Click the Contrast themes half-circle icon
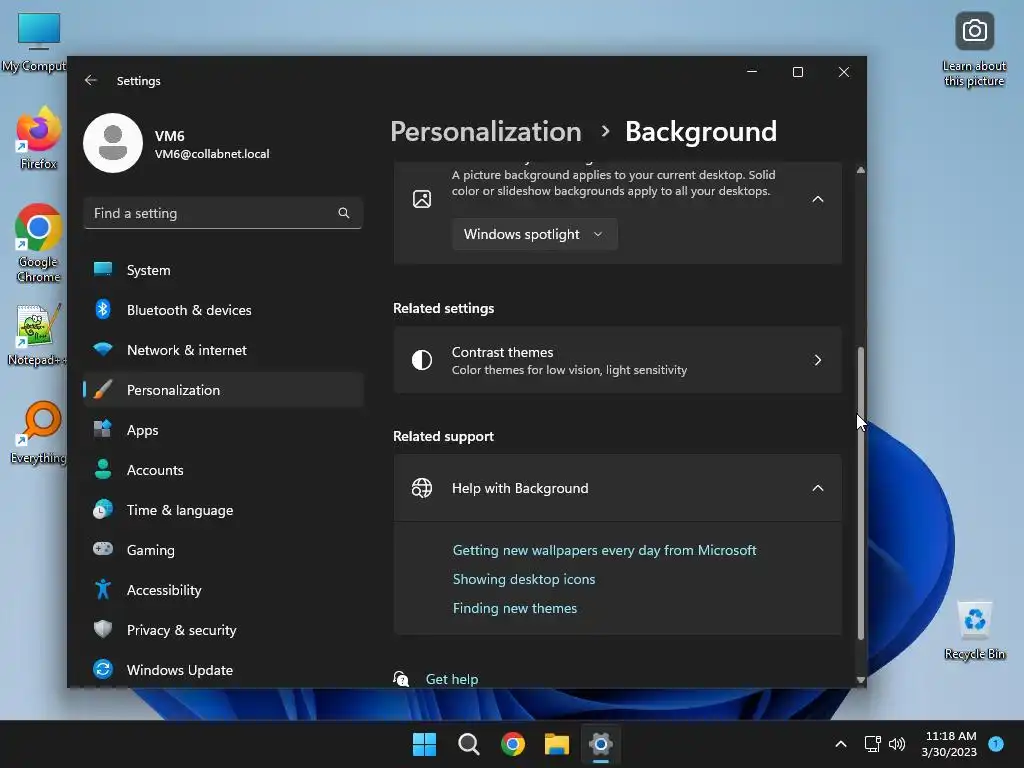 (x=422, y=360)
